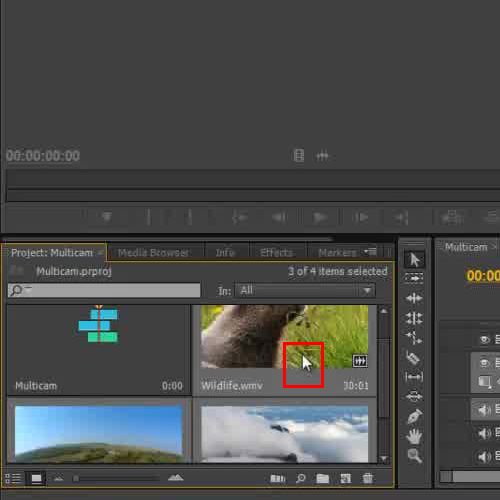Select the clouds clip thumbnail
This screenshot has width=500, height=500.
tap(285, 434)
